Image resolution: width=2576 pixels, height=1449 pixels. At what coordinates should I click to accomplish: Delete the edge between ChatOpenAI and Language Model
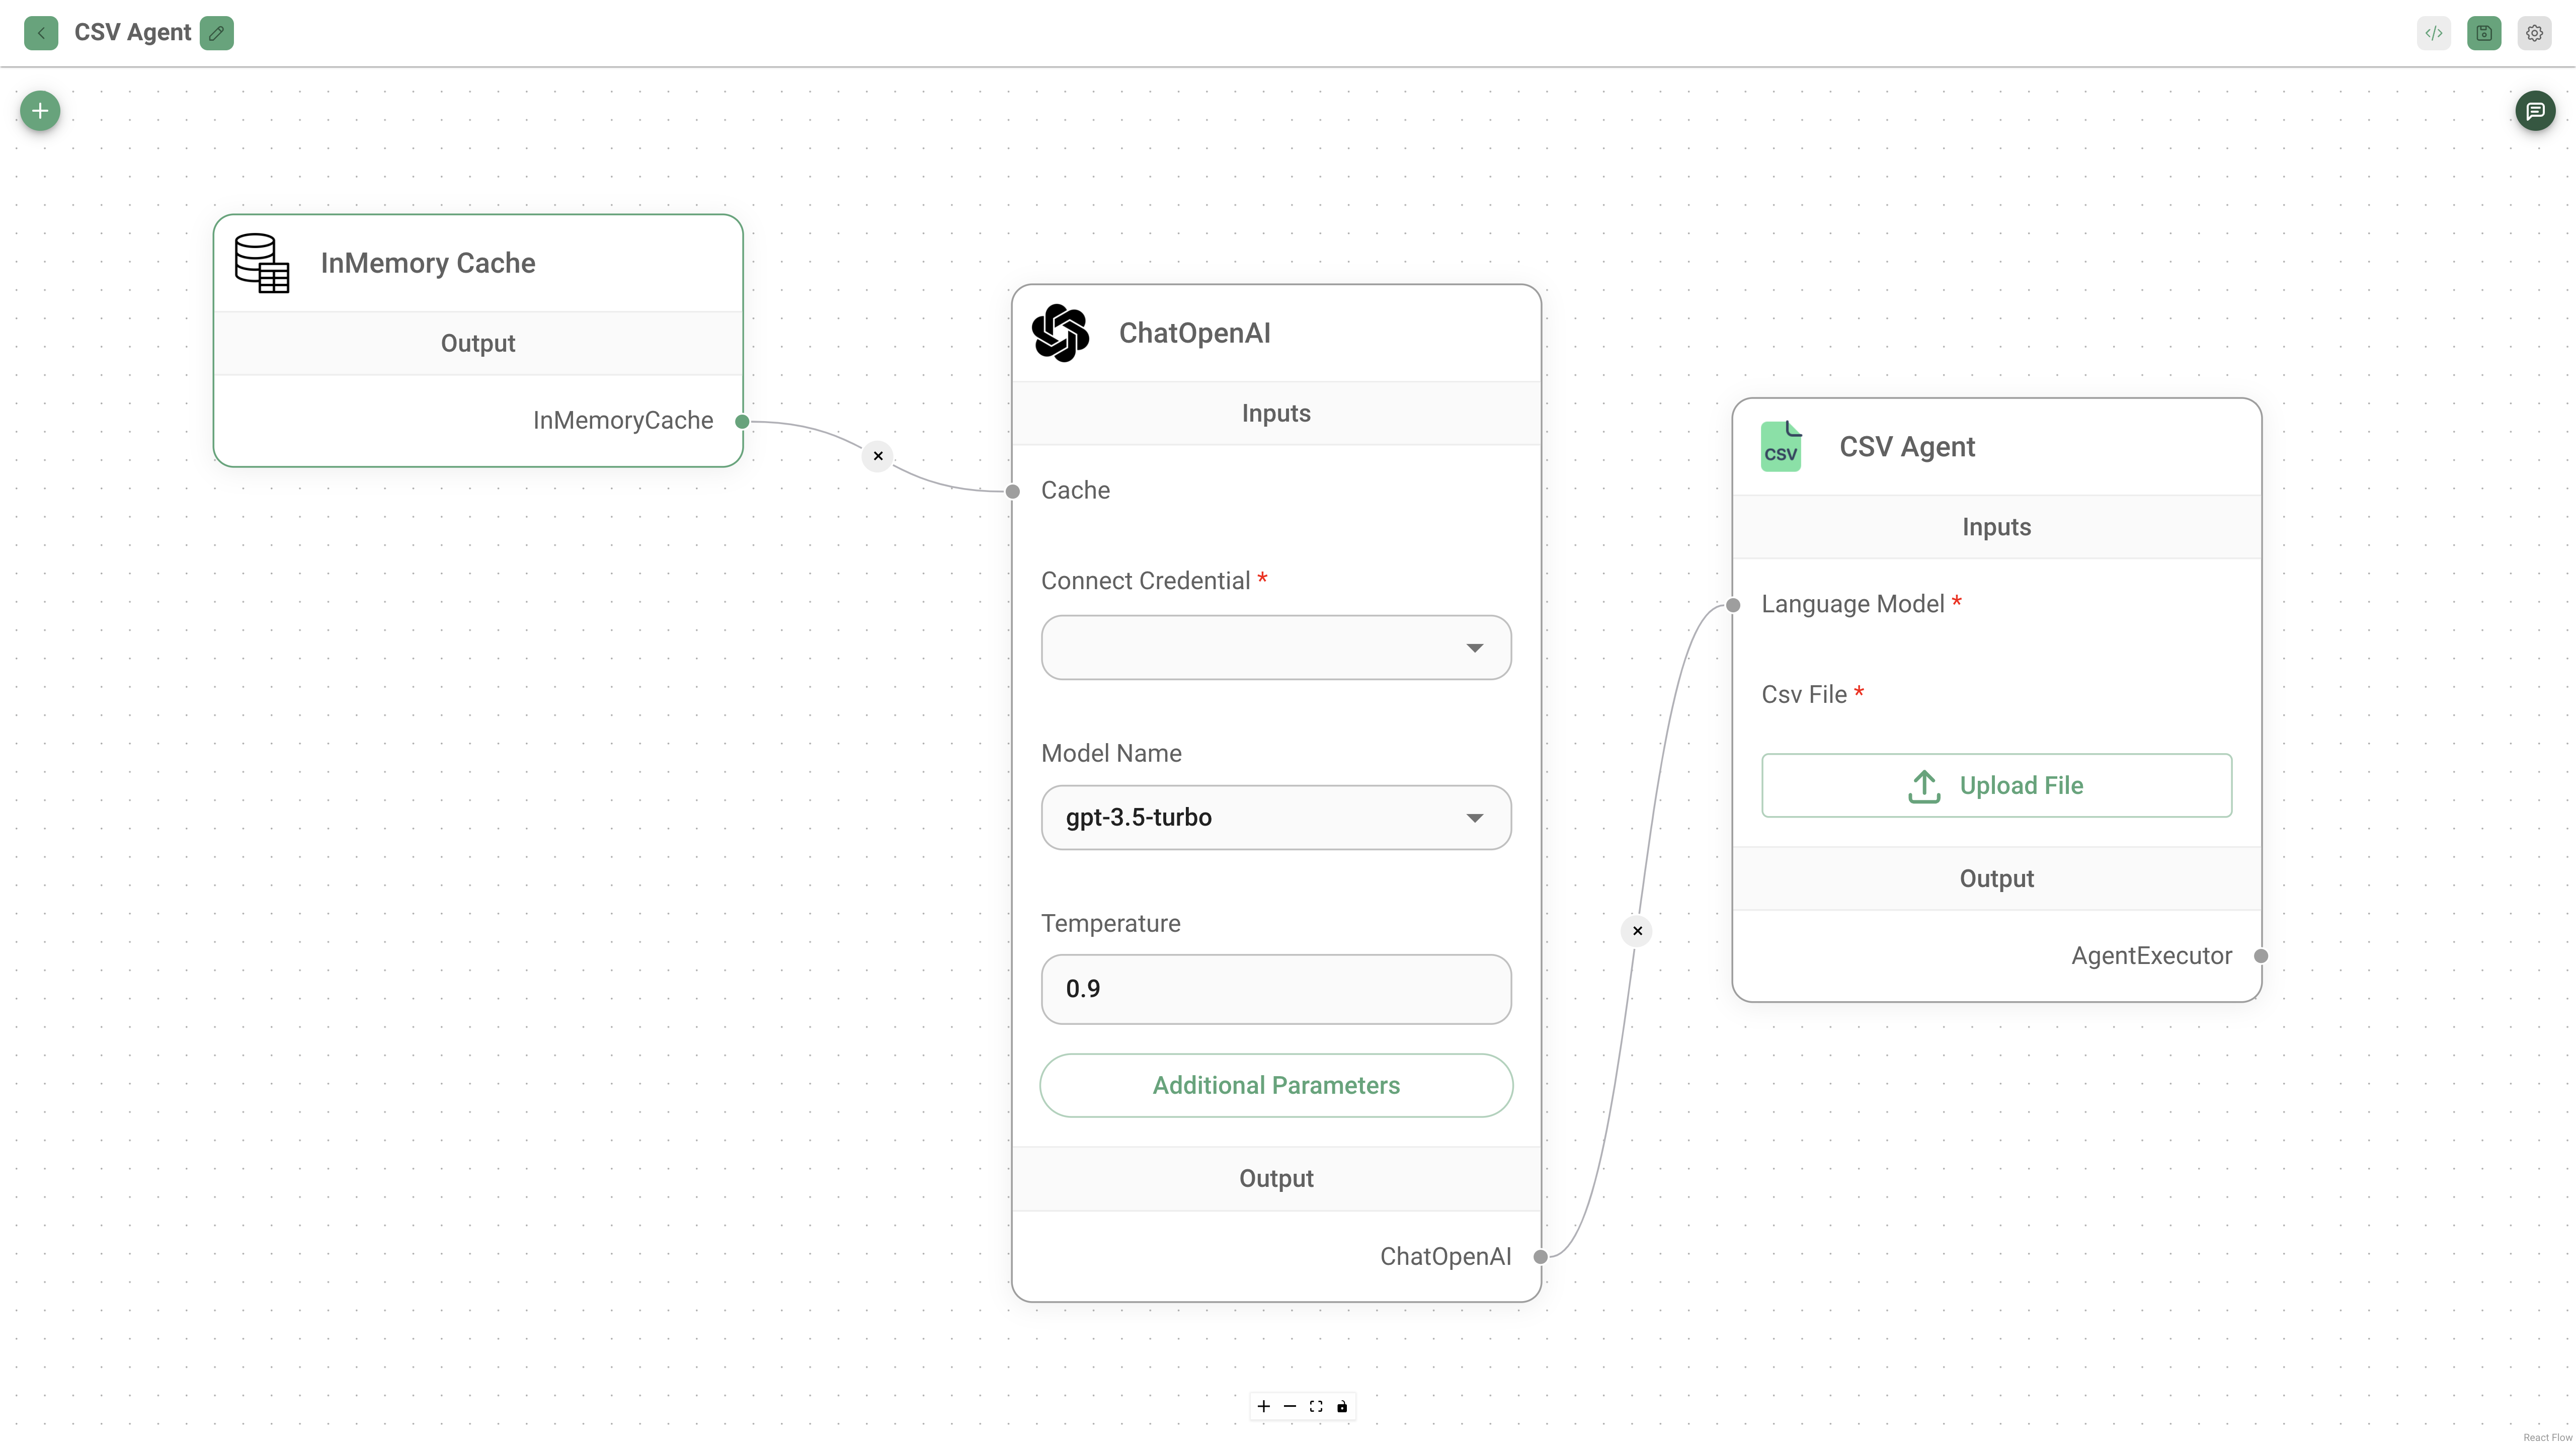[x=1637, y=931]
